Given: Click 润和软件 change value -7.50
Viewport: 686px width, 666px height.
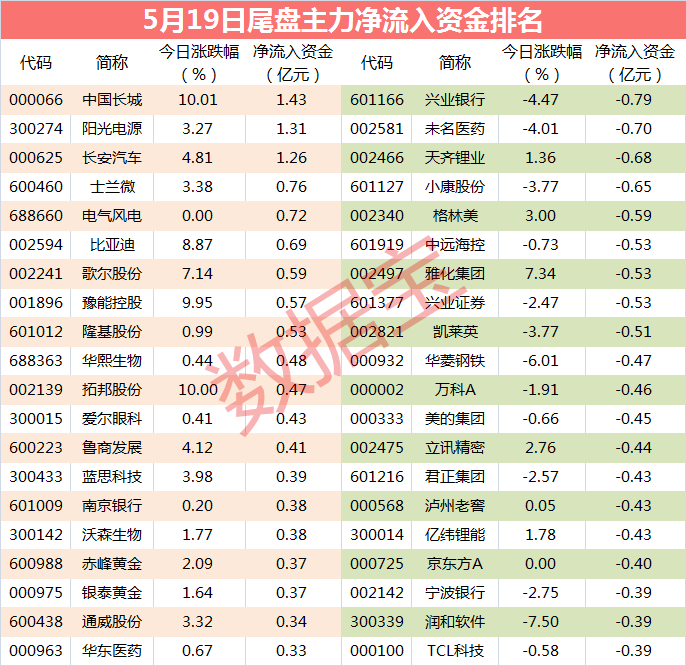Looking at the screenshot, I should click(540, 622).
